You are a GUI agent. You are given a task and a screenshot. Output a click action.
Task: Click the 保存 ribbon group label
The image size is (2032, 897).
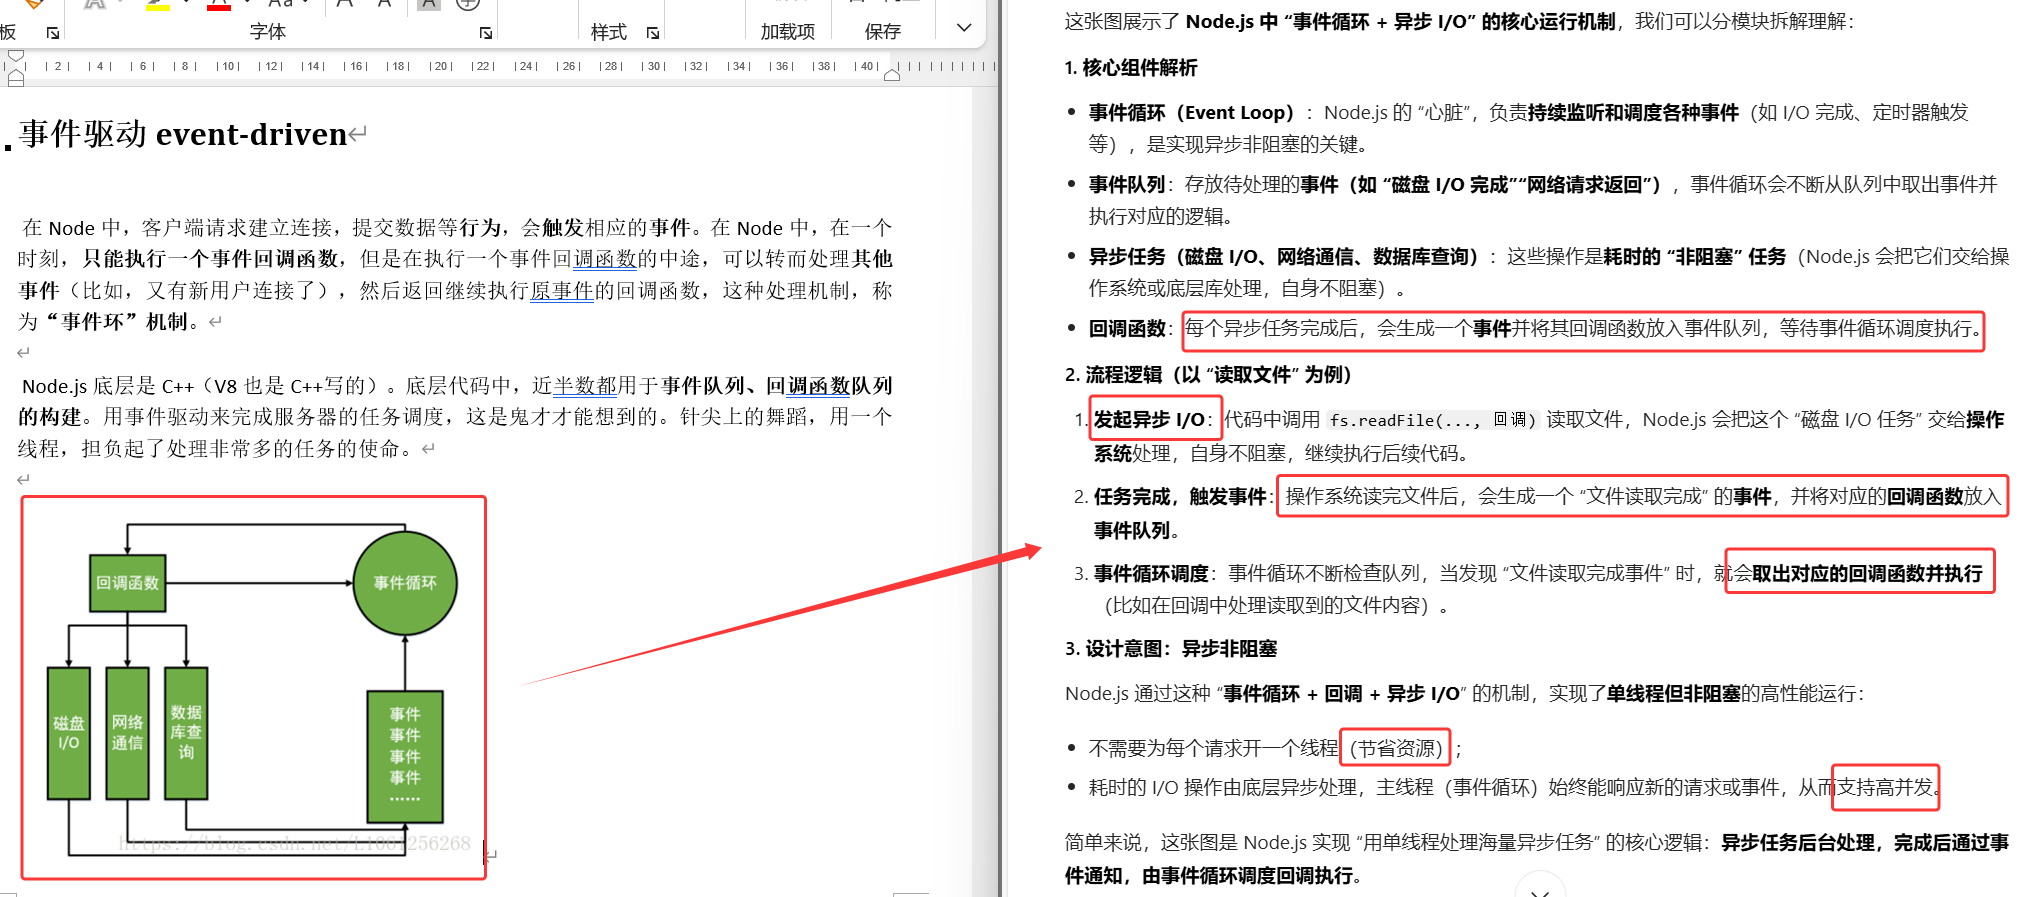pos(882,32)
